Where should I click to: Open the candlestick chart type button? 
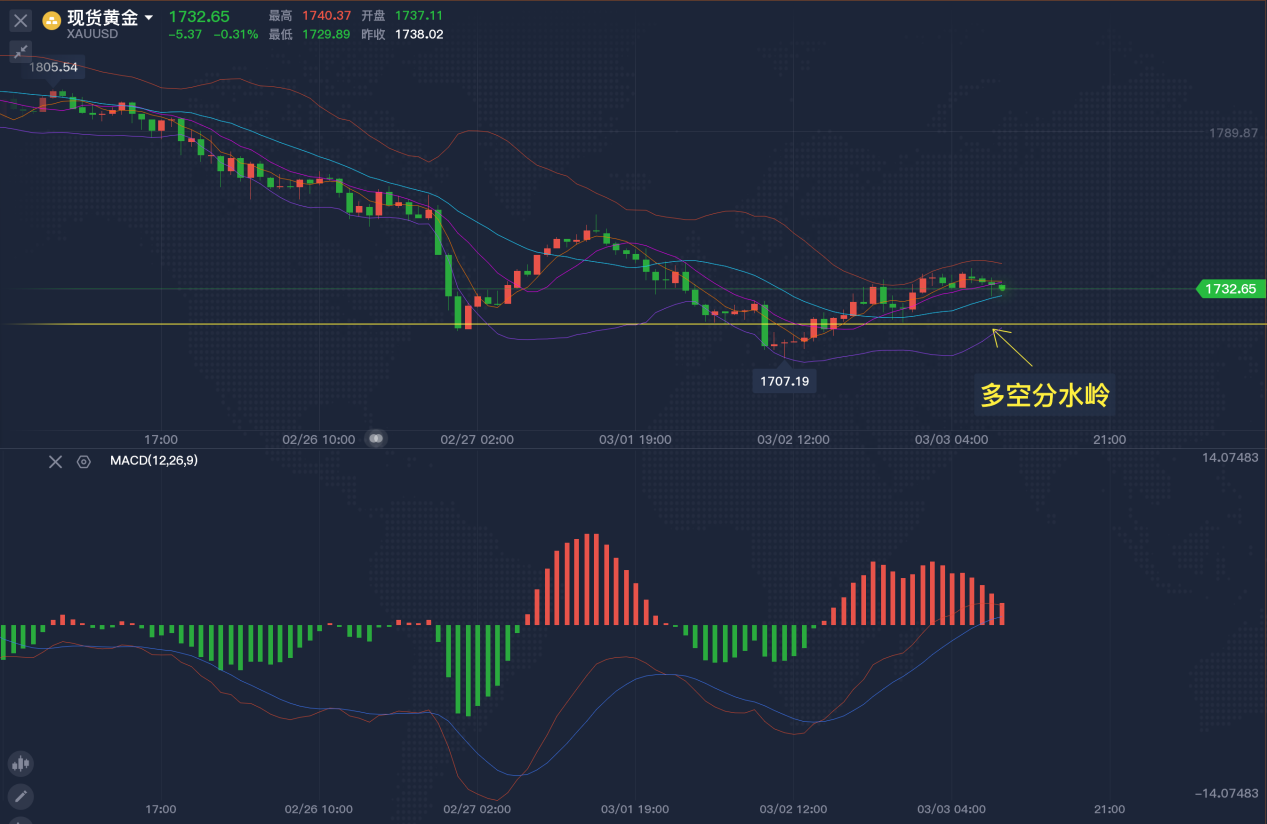coord(20,764)
